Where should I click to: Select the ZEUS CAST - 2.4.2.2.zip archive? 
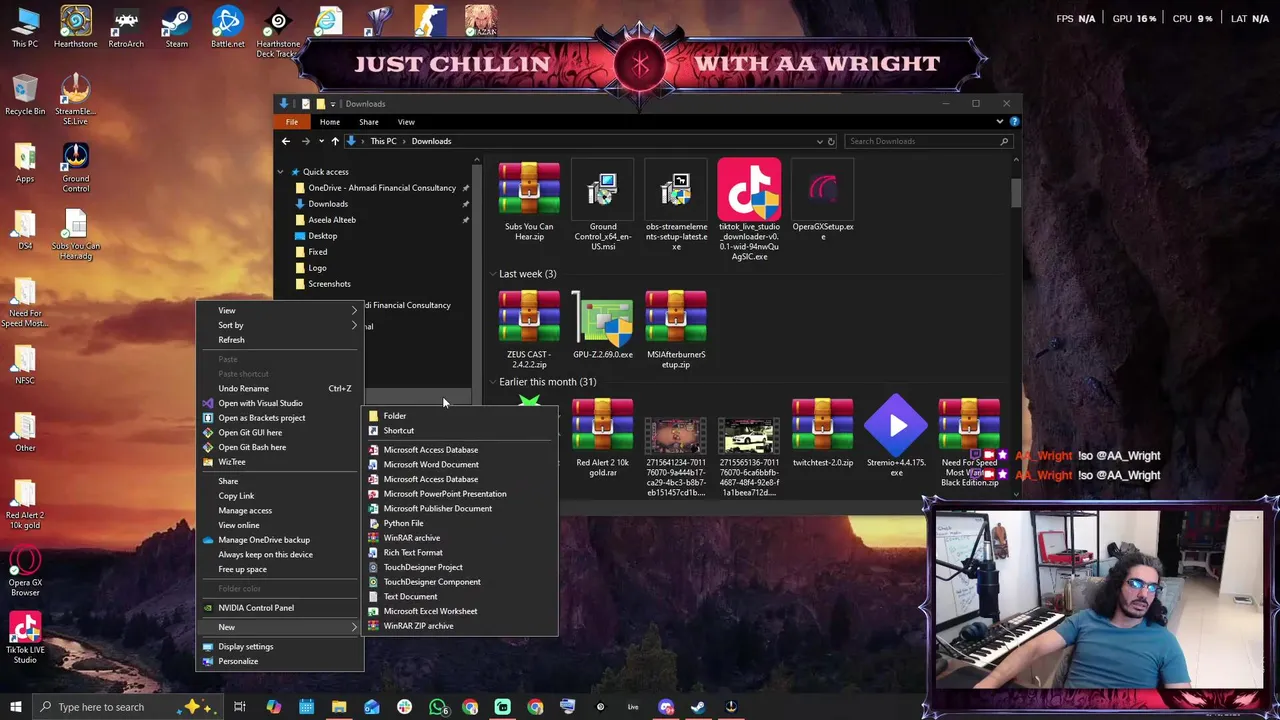pyautogui.click(x=529, y=330)
